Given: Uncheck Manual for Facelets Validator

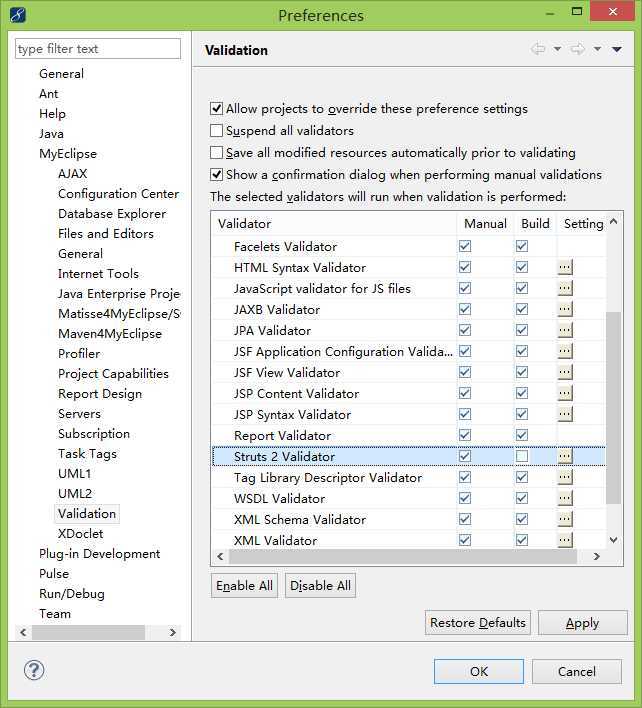Looking at the screenshot, I should 465,246.
